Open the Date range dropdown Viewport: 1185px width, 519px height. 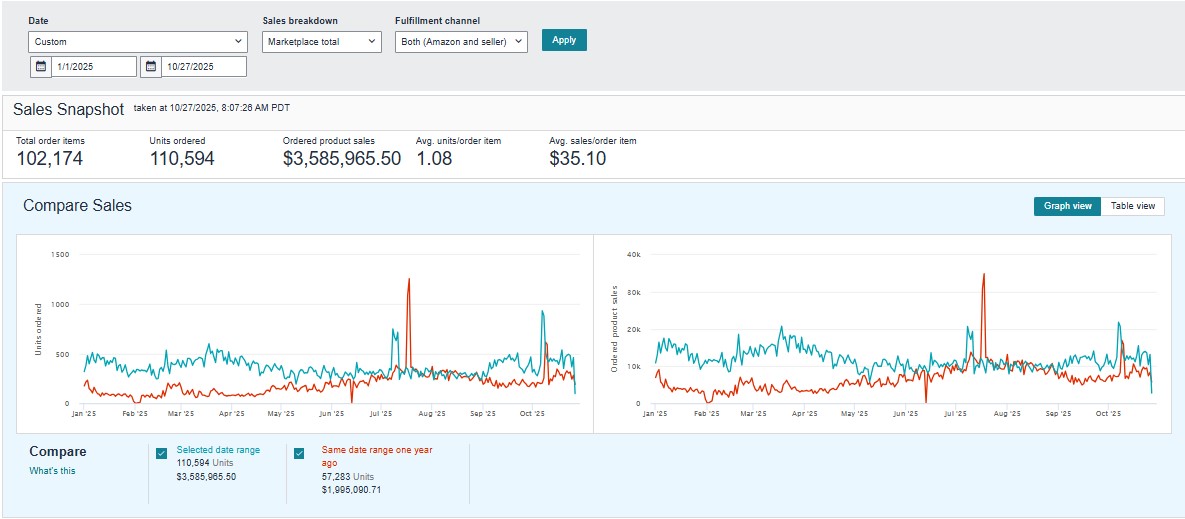click(x=138, y=41)
